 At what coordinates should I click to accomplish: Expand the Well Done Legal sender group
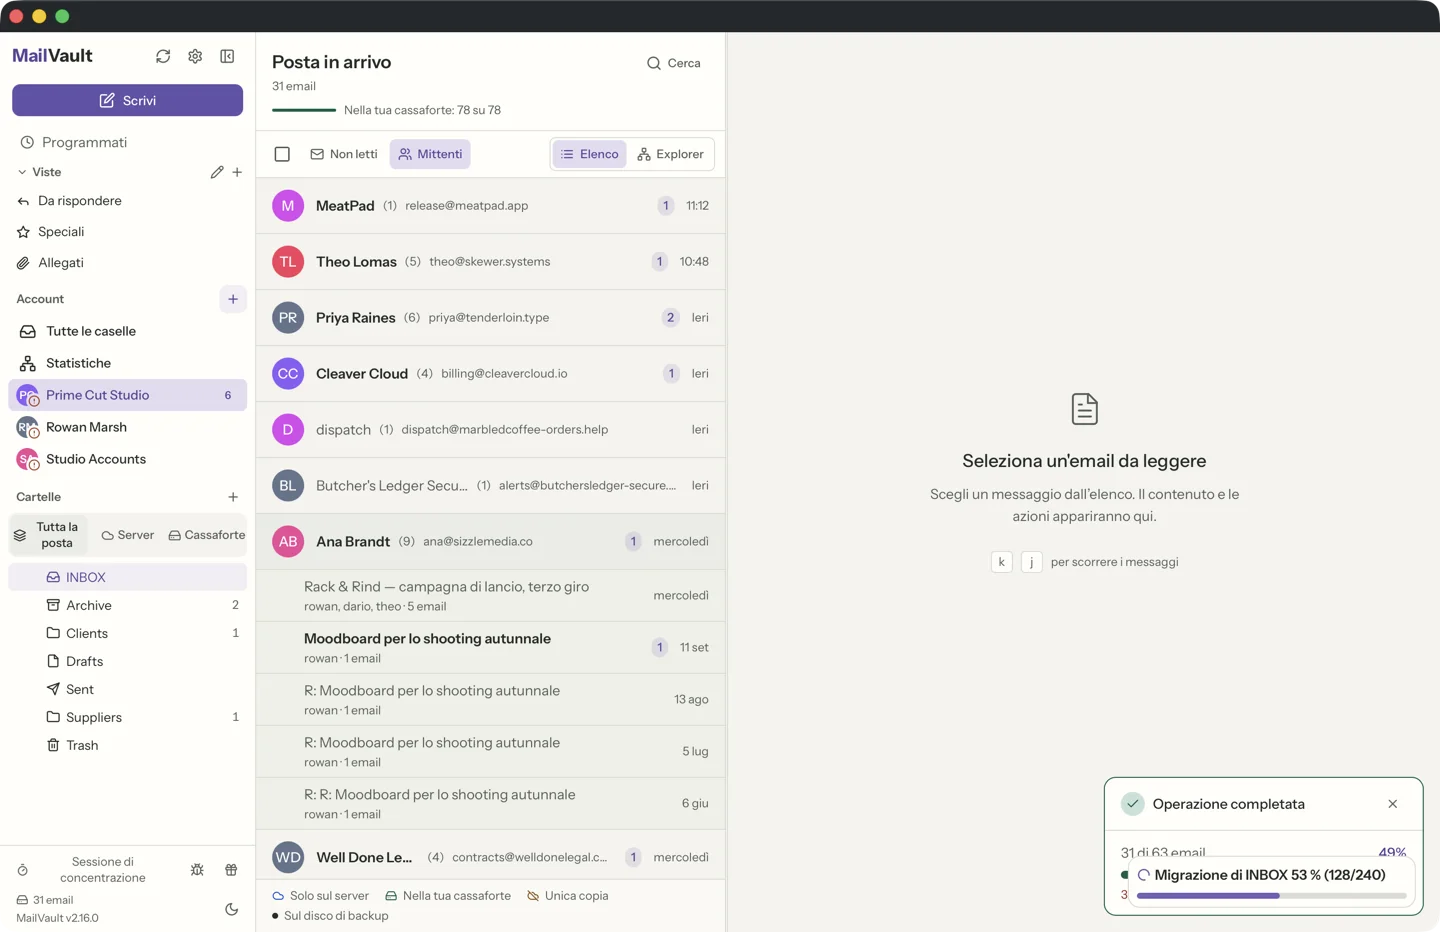pyautogui.click(x=490, y=857)
